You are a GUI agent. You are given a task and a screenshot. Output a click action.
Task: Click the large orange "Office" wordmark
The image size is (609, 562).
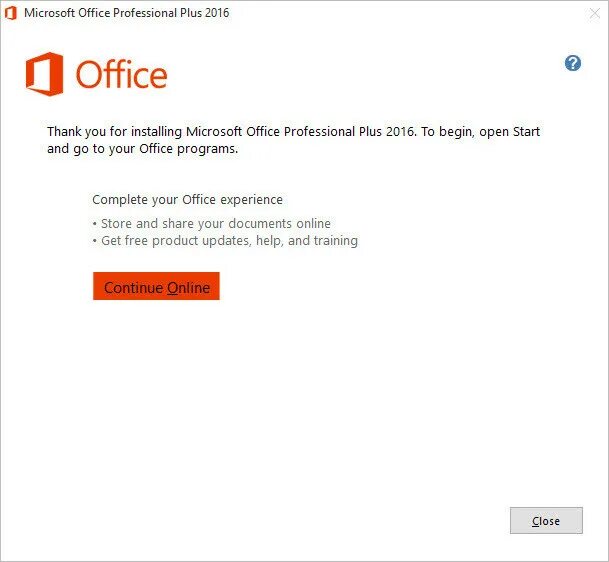[x=121, y=75]
